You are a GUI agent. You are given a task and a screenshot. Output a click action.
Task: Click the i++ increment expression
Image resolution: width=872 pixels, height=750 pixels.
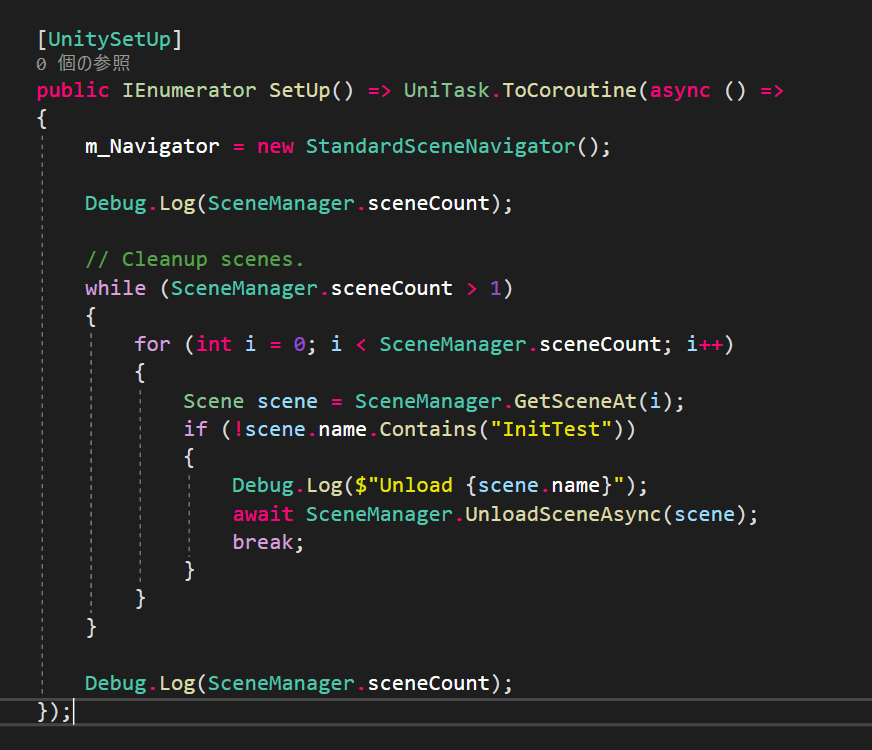[x=705, y=344]
